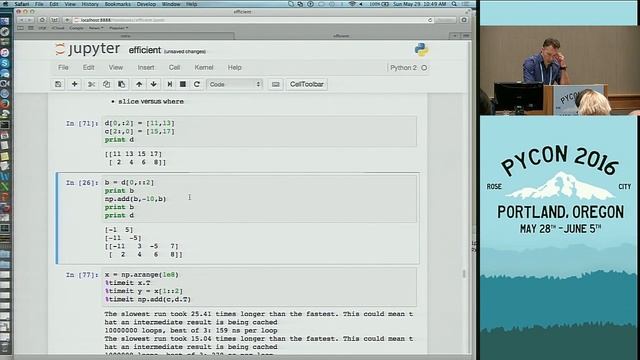Click the Safari back navigation arrow
The width and height of the screenshot is (640, 360).
pos(21,20)
